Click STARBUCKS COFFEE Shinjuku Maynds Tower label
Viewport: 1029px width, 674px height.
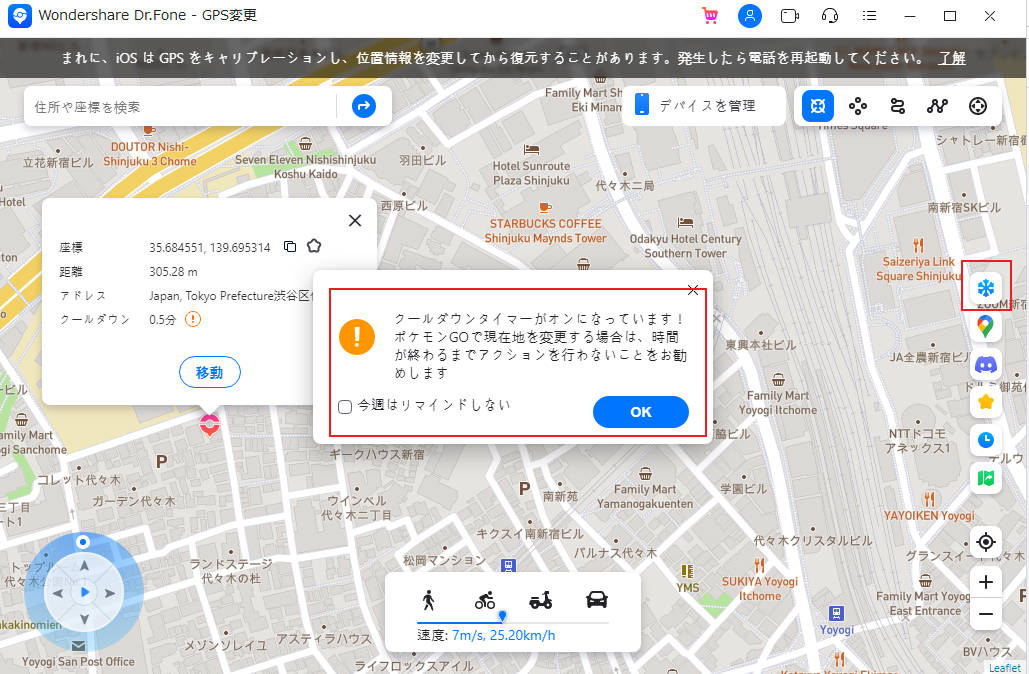(x=545, y=231)
